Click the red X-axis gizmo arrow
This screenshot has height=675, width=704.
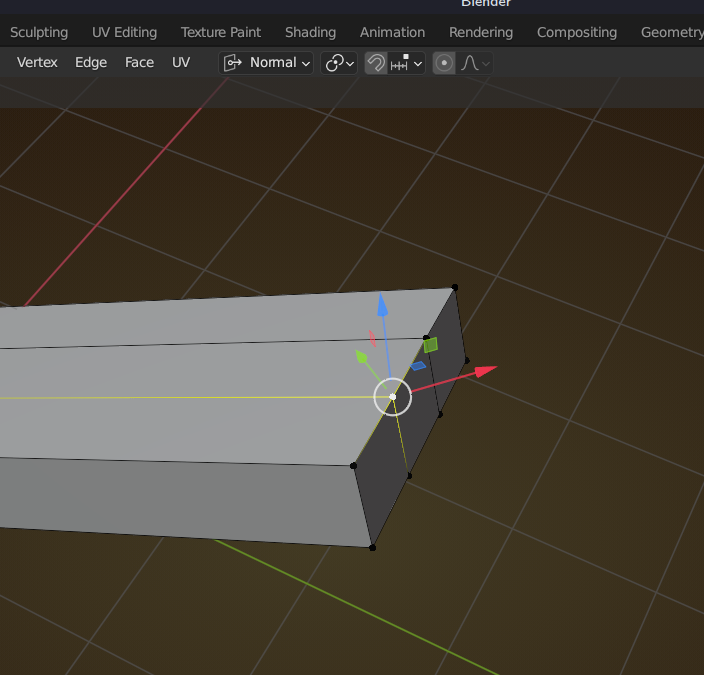click(x=485, y=371)
